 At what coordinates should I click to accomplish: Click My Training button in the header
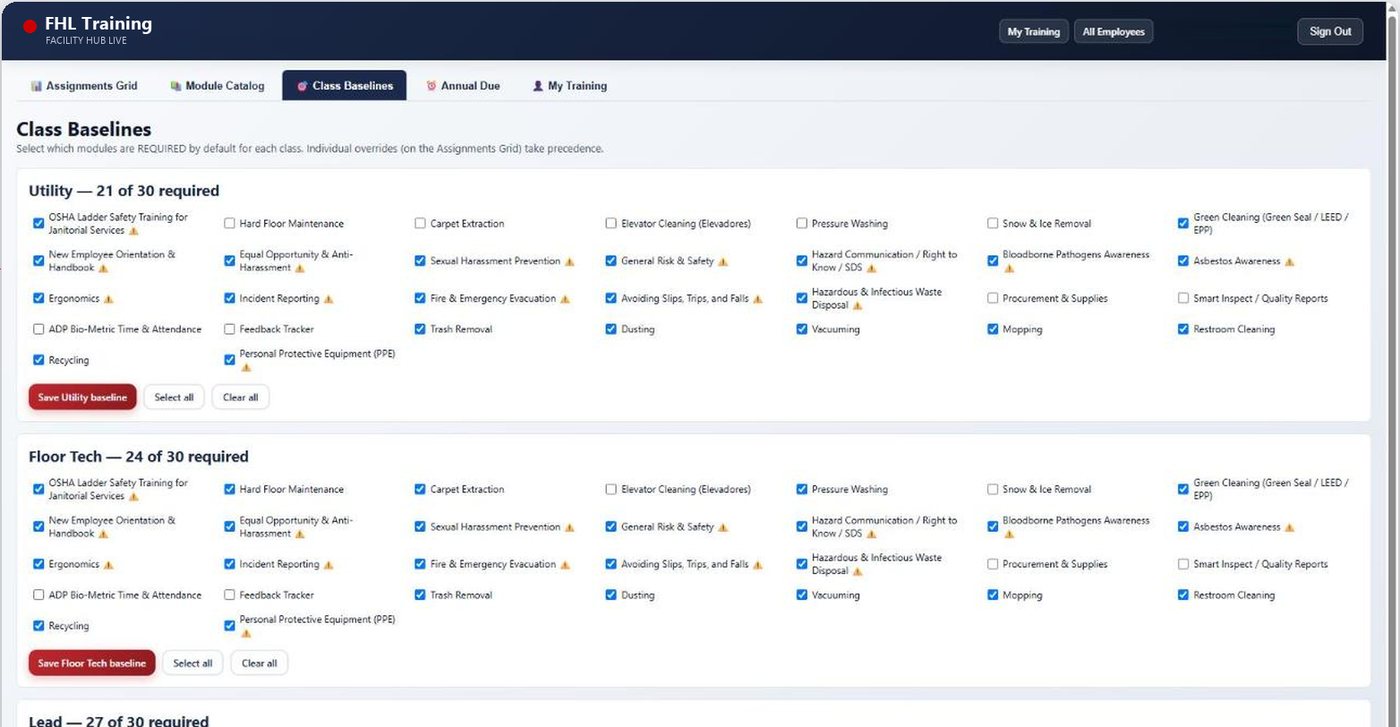[x=1034, y=32]
